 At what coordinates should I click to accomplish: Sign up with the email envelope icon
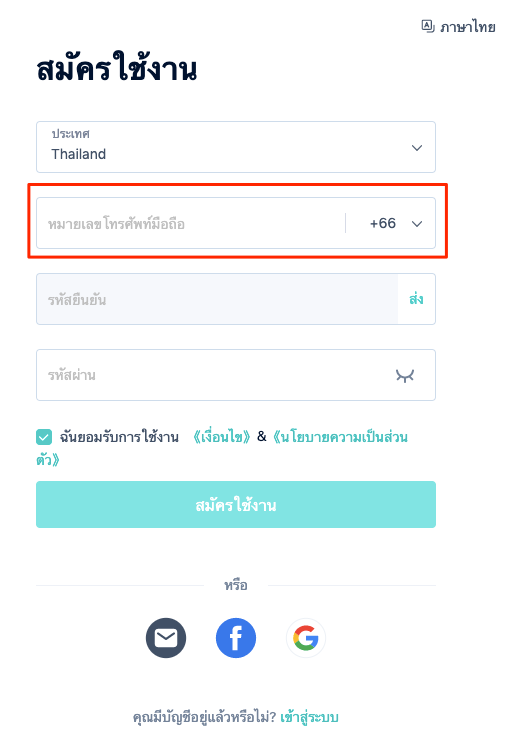pos(165,638)
